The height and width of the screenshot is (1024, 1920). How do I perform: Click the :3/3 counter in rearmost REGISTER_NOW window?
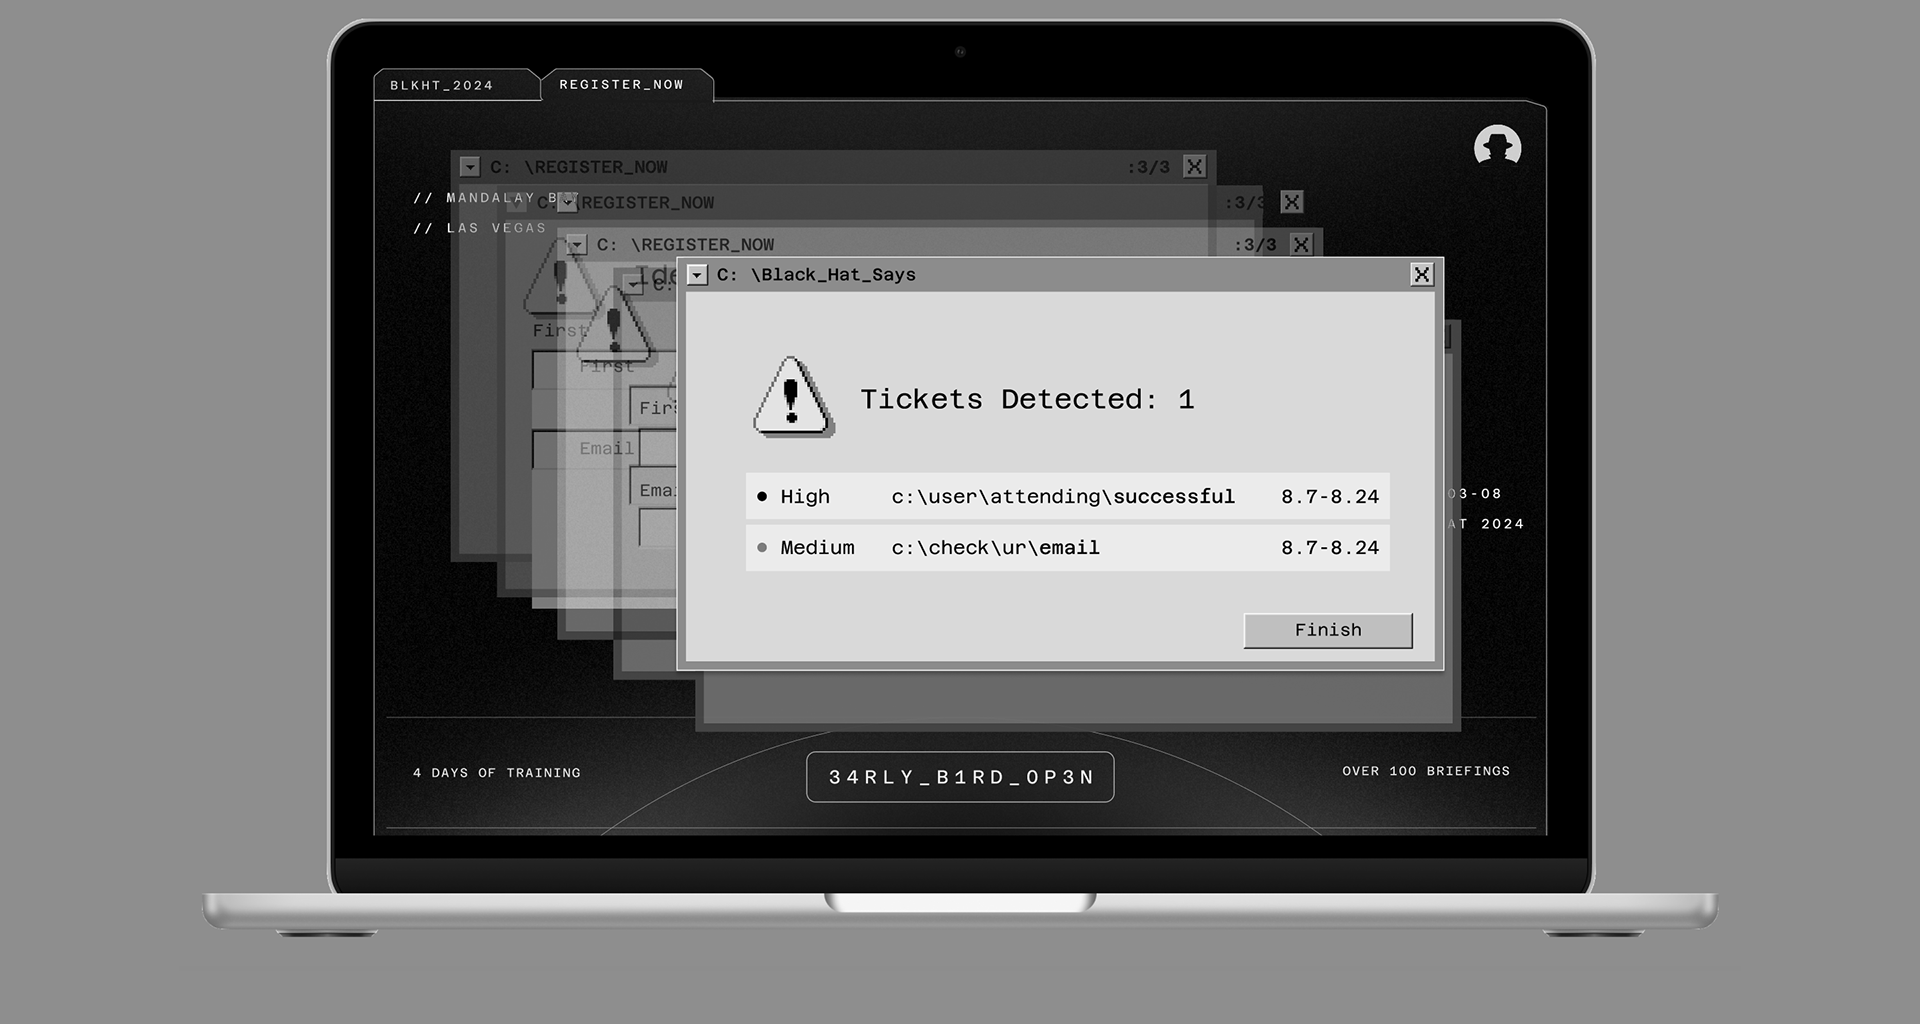pos(1148,167)
